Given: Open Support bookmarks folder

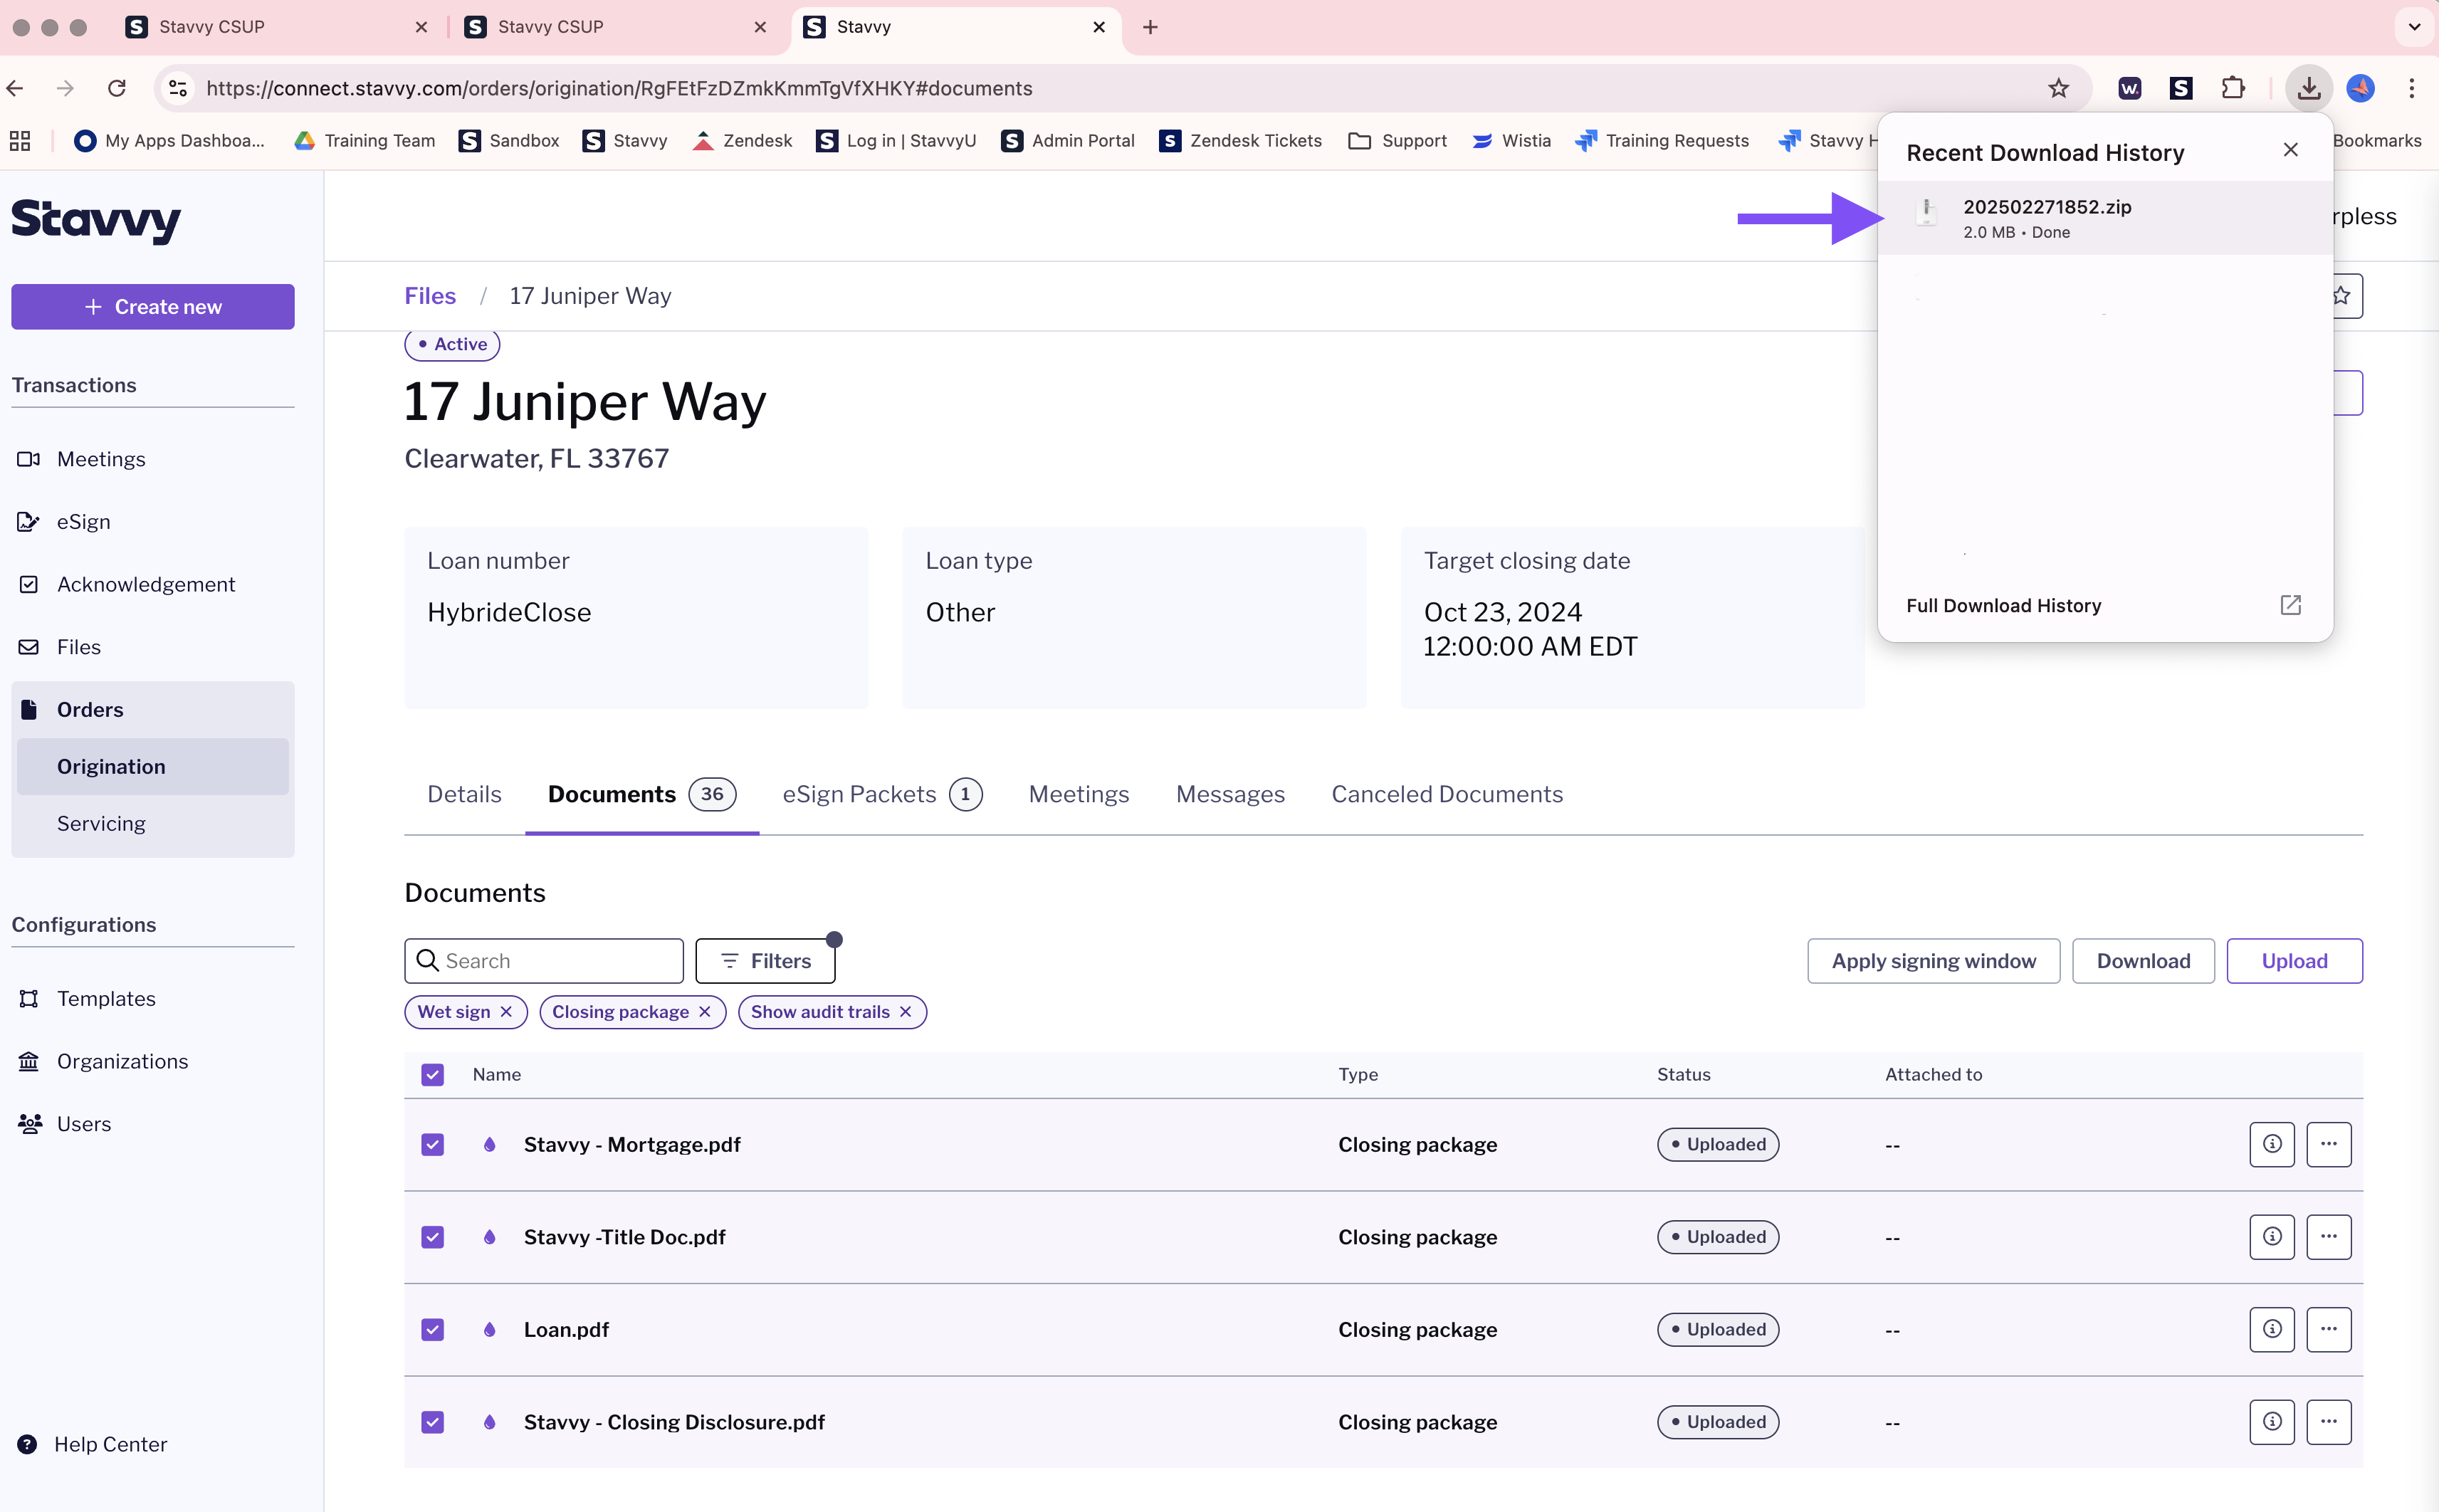Looking at the screenshot, I should [x=1398, y=140].
